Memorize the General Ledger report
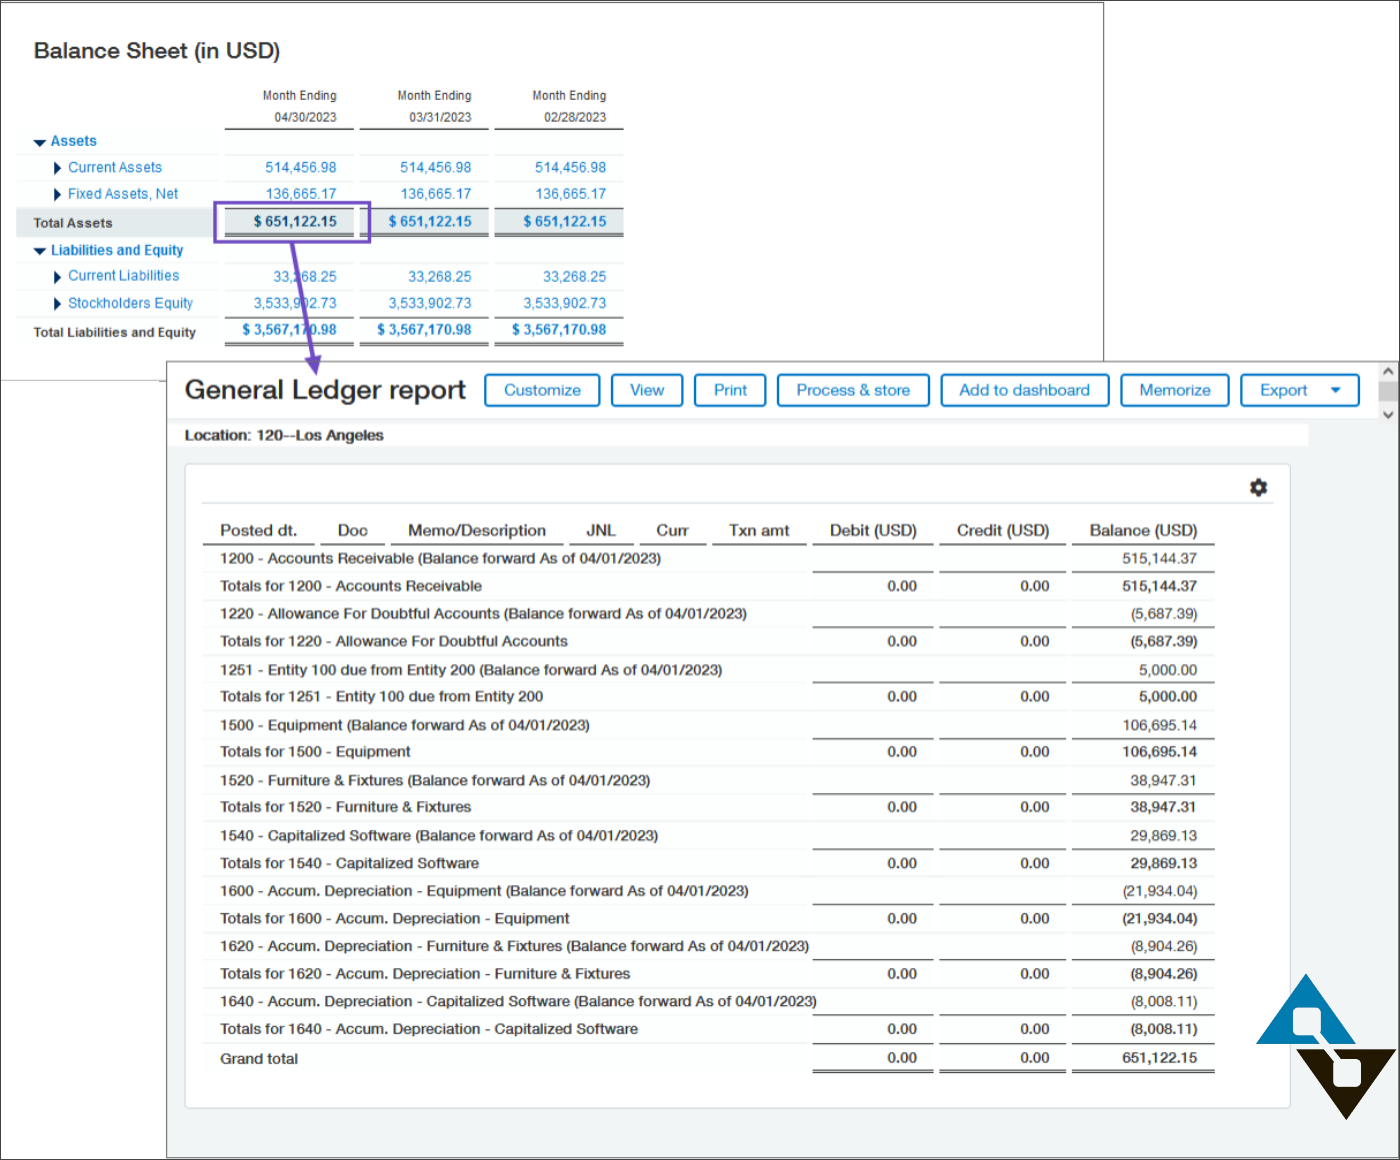1400x1160 pixels. [1175, 390]
